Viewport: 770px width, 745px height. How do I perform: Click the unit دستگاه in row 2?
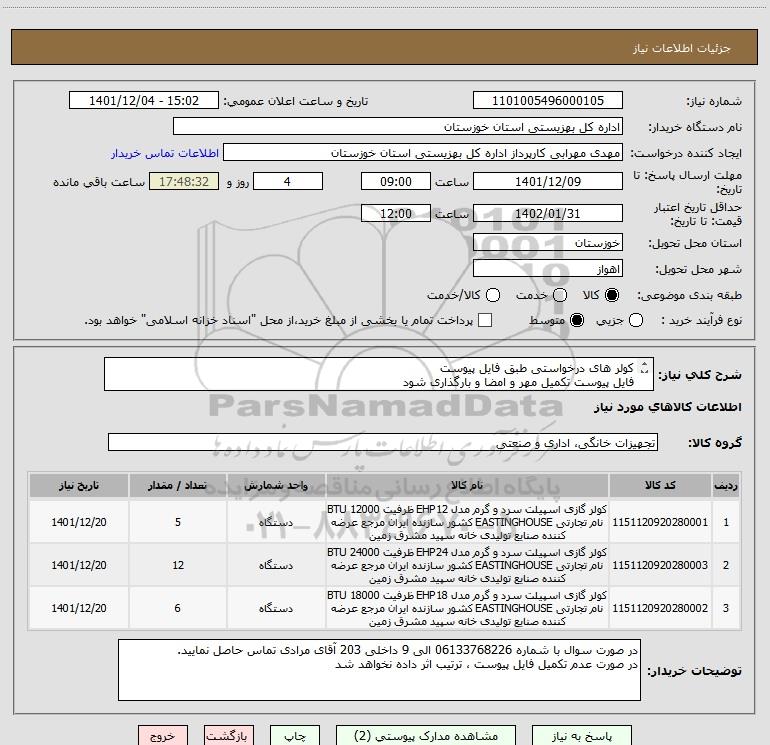(x=276, y=565)
